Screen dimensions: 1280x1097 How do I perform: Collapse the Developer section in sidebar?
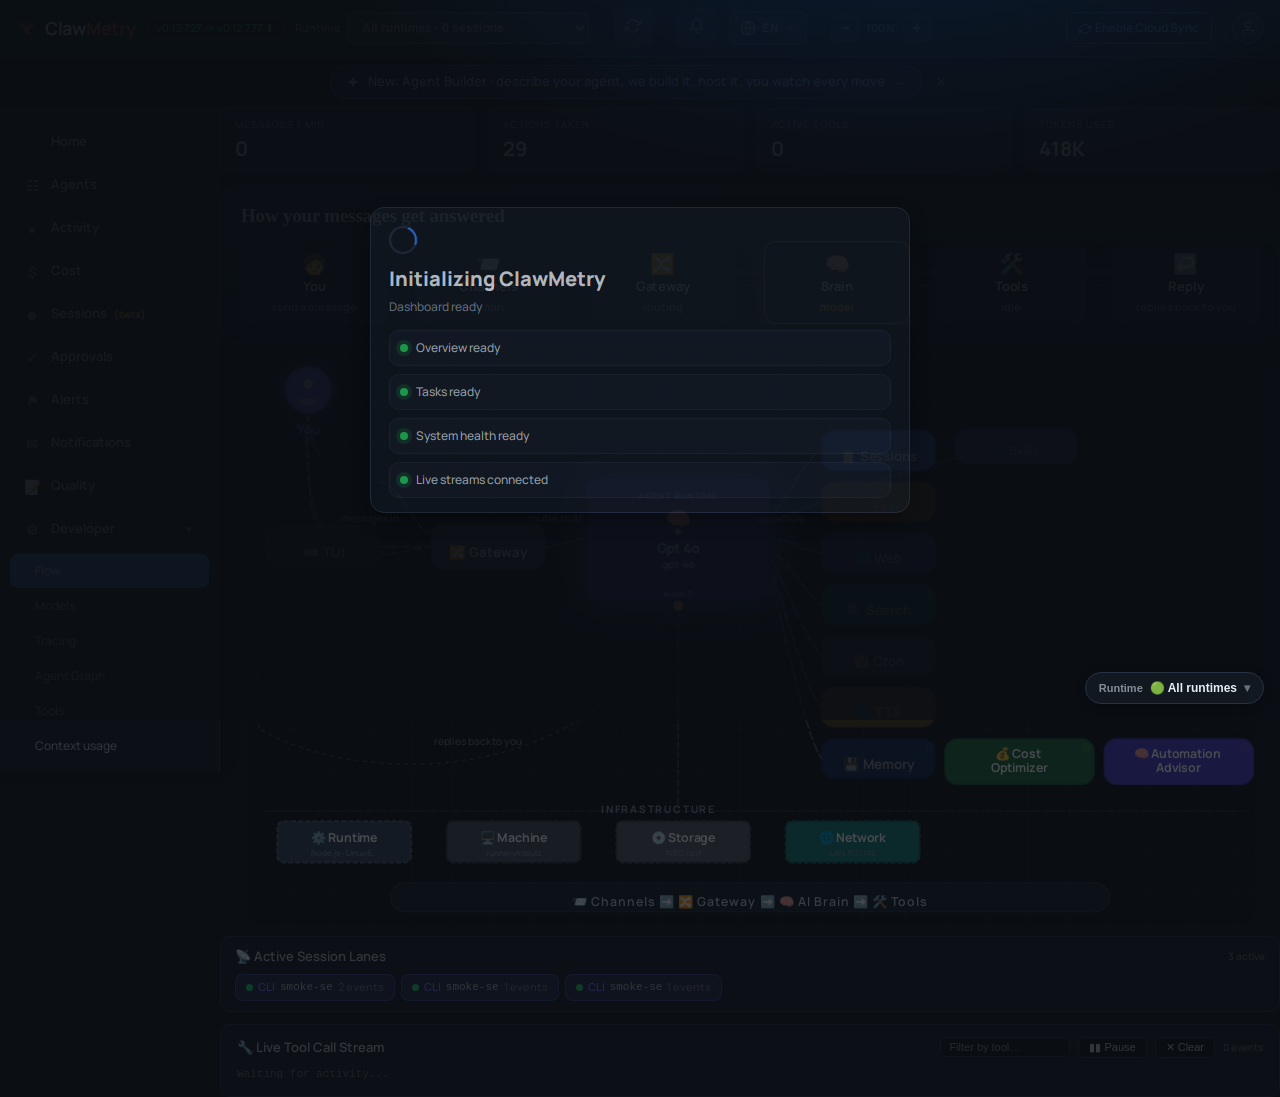188,529
